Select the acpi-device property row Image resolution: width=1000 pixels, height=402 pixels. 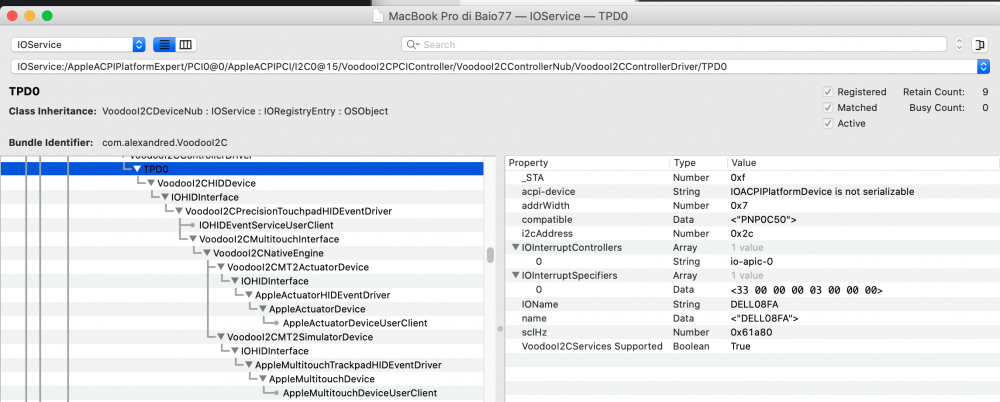pyautogui.click(x=753, y=191)
